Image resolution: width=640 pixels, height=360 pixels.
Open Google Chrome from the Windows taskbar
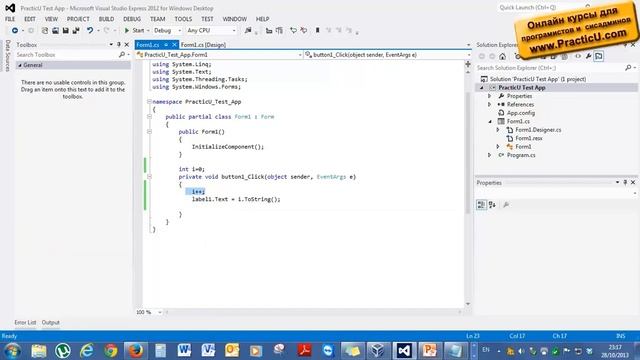tap(111, 351)
